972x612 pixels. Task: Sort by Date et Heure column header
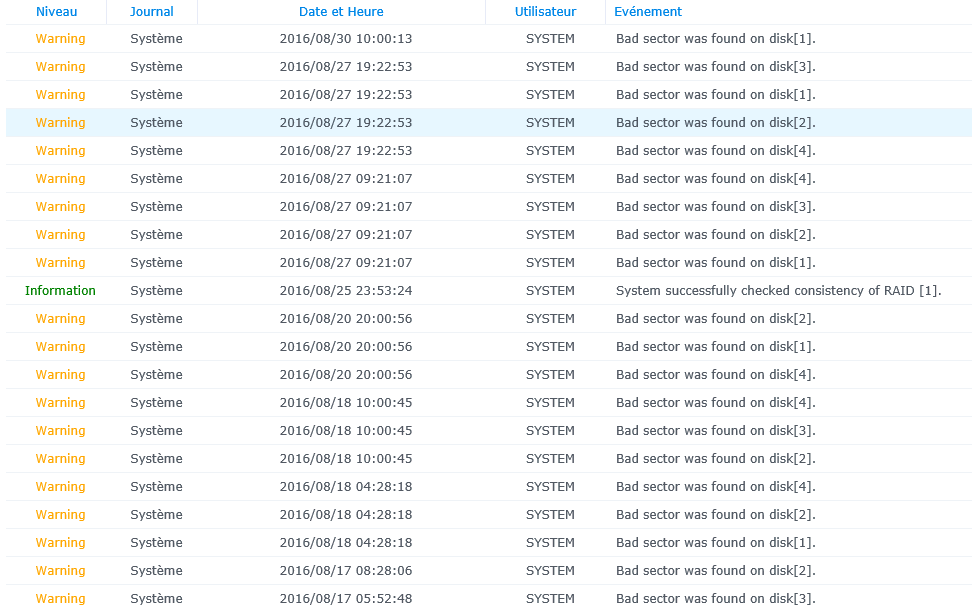pos(341,12)
